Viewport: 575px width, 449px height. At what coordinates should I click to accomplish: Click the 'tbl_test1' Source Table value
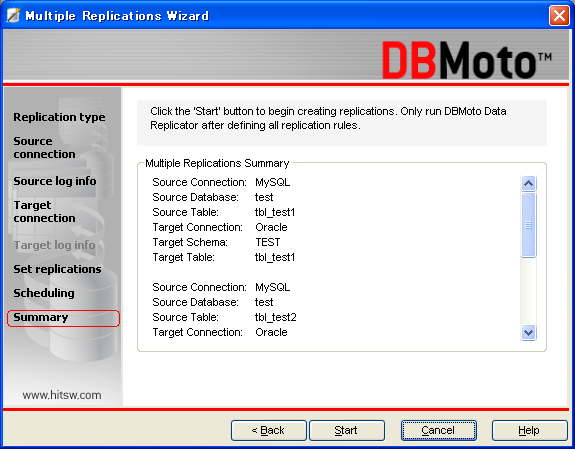(x=275, y=212)
